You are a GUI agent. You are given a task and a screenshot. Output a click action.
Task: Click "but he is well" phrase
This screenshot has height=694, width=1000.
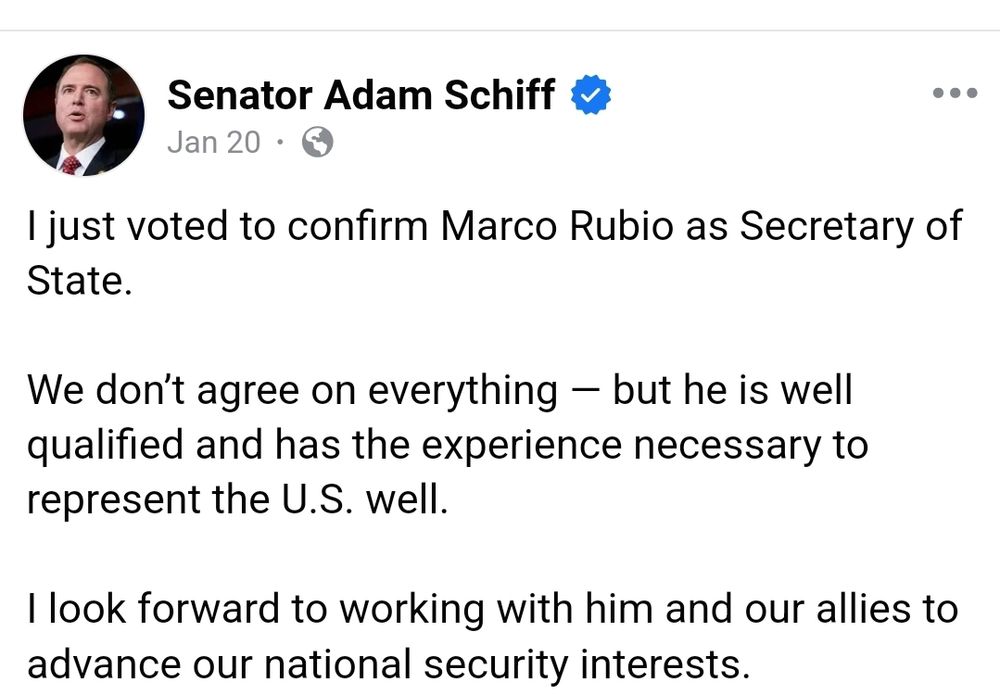coord(732,389)
